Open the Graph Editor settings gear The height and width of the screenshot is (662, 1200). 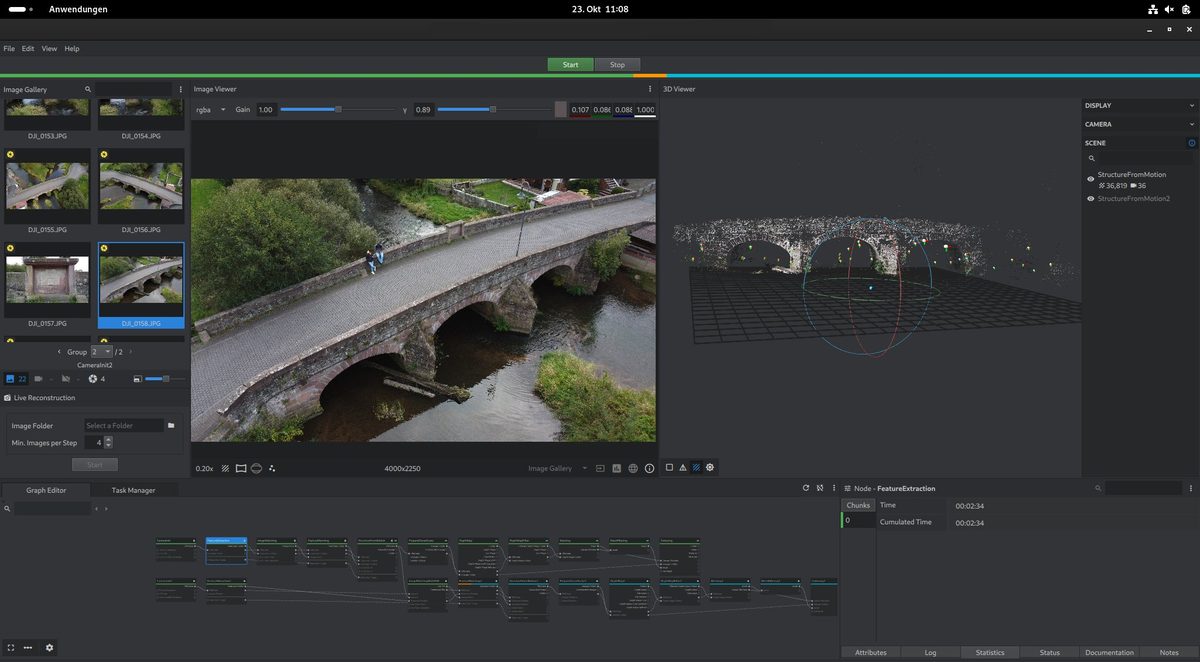click(49, 648)
